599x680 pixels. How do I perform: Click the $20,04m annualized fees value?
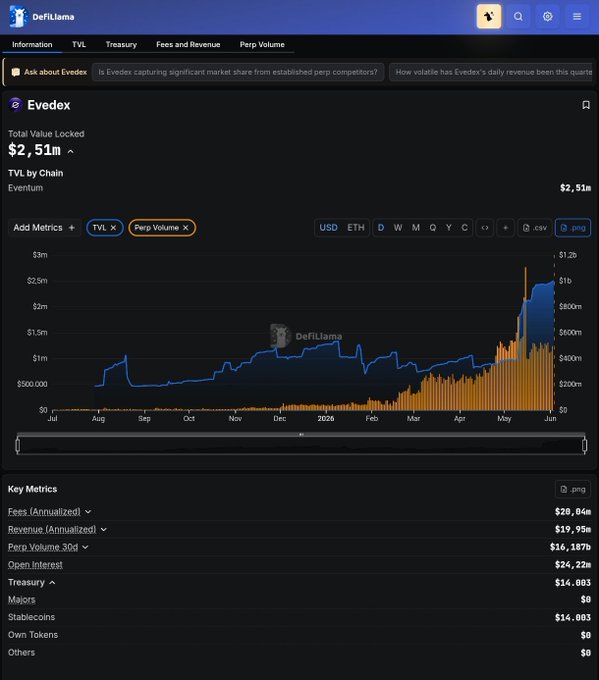[573, 512]
